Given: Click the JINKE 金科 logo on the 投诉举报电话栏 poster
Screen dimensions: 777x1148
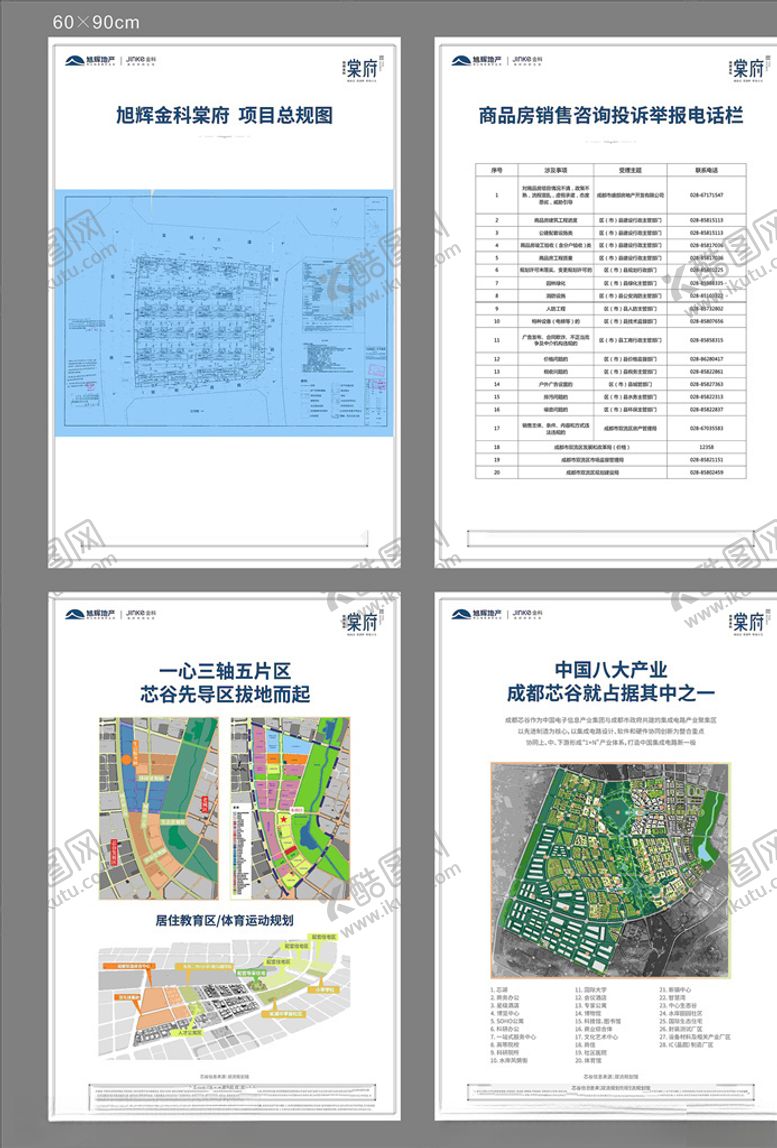Looking at the screenshot, I should pyautogui.click(x=528, y=61).
